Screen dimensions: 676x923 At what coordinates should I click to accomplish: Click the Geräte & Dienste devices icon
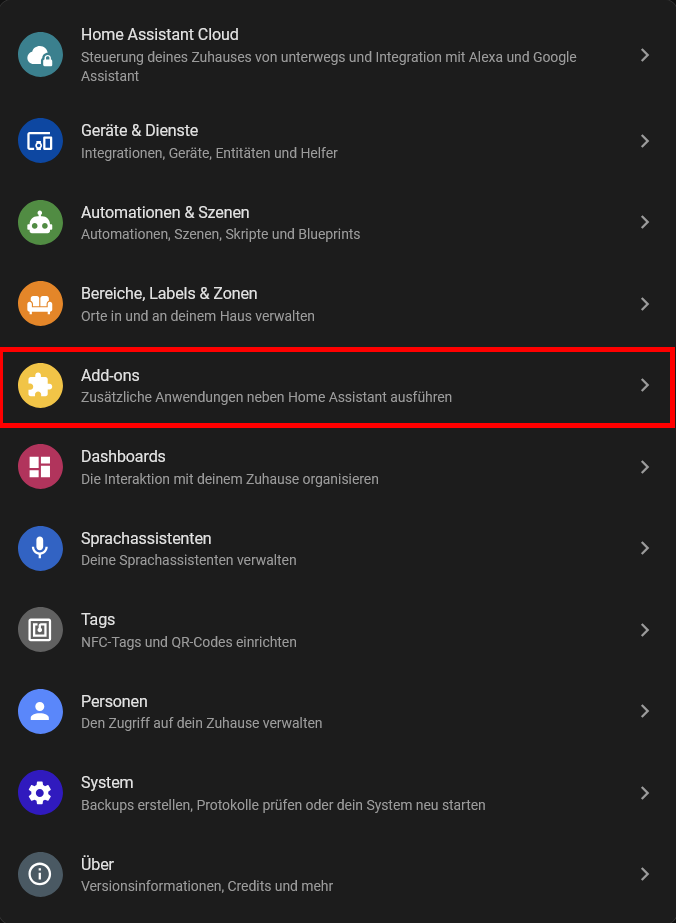pyautogui.click(x=40, y=141)
